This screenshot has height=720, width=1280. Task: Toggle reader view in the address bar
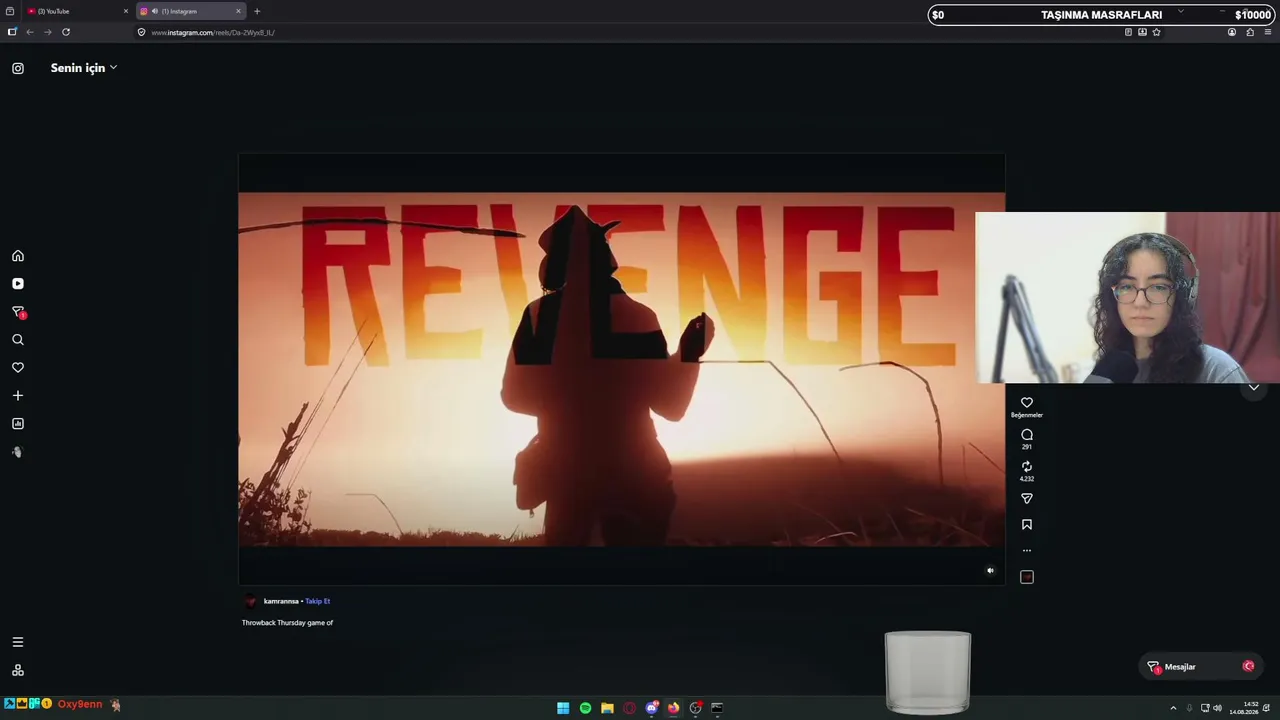(1128, 32)
